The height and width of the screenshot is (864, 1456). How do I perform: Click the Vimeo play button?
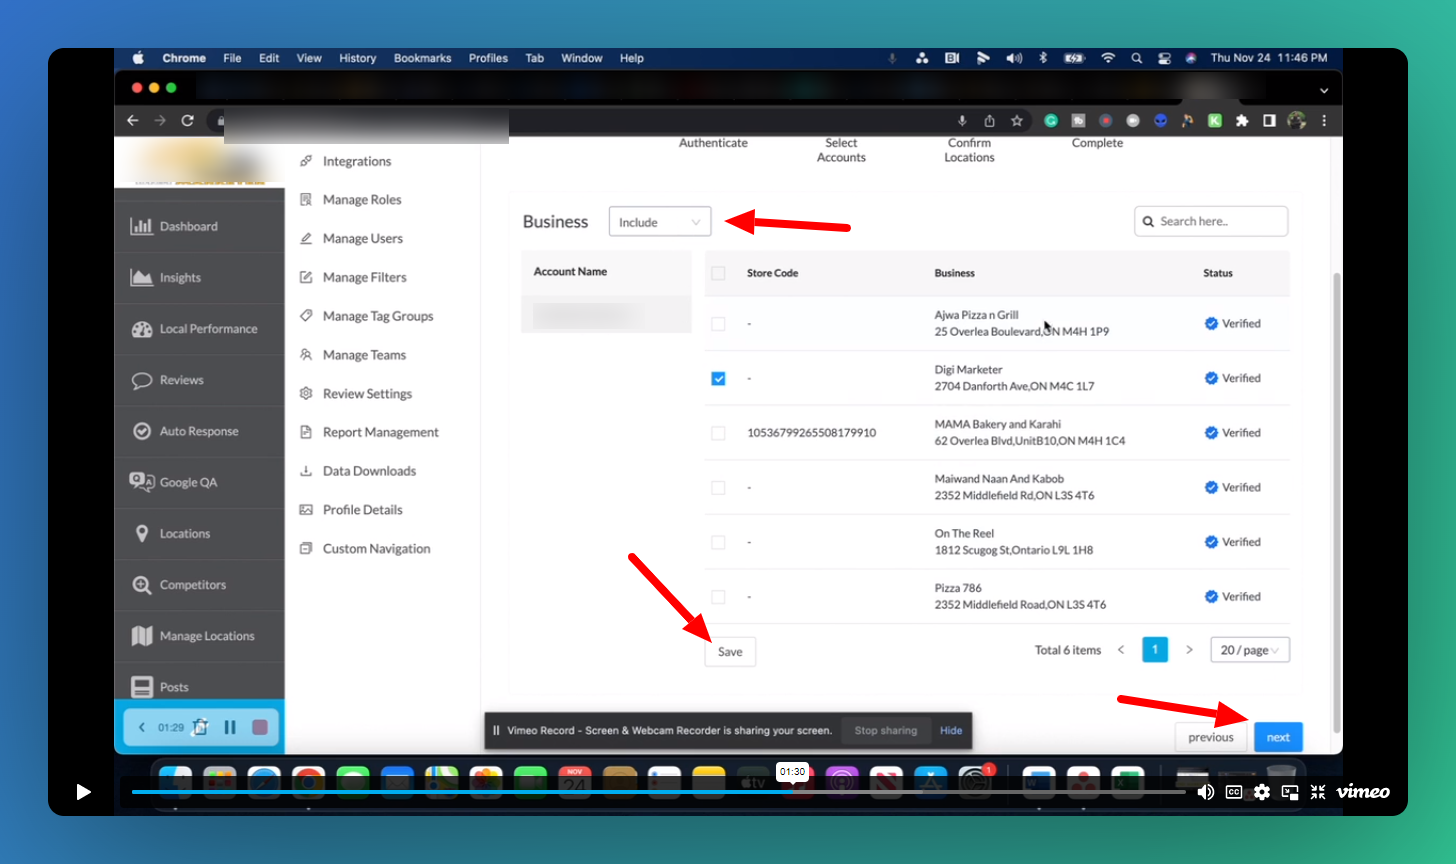coord(83,792)
